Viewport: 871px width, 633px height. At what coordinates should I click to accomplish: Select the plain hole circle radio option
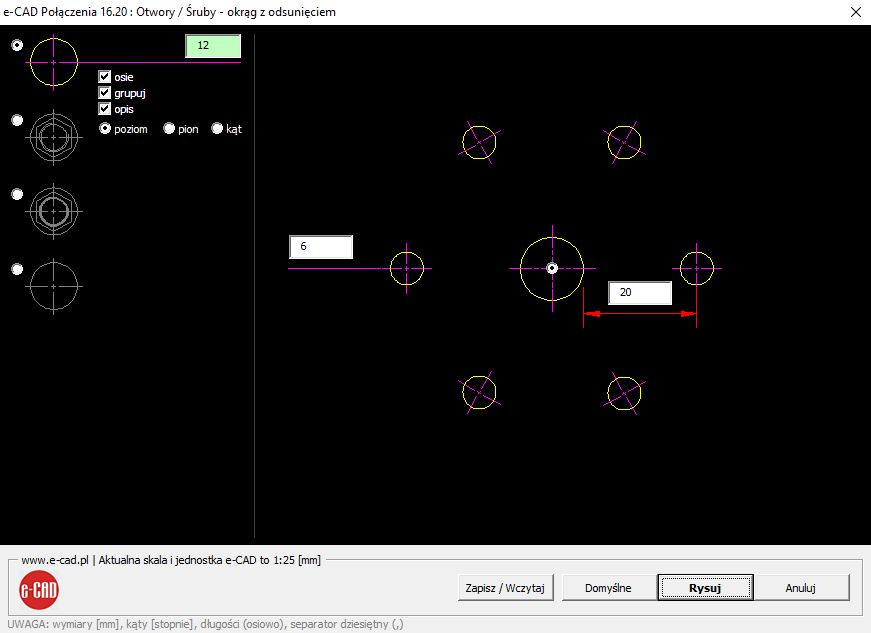point(17,45)
